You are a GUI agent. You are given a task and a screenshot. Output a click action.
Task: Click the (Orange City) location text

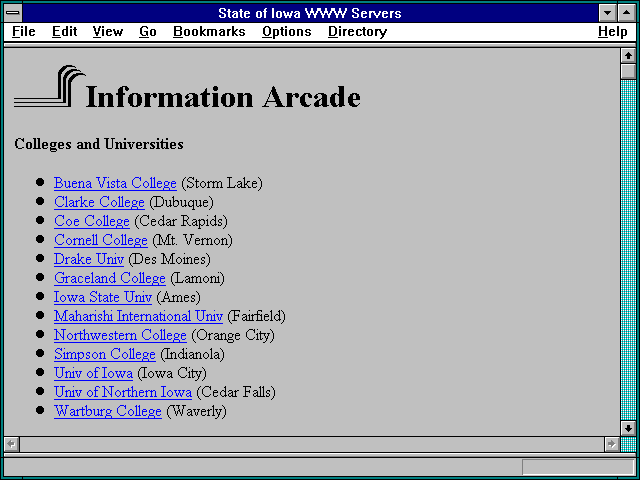pos(233,335)
